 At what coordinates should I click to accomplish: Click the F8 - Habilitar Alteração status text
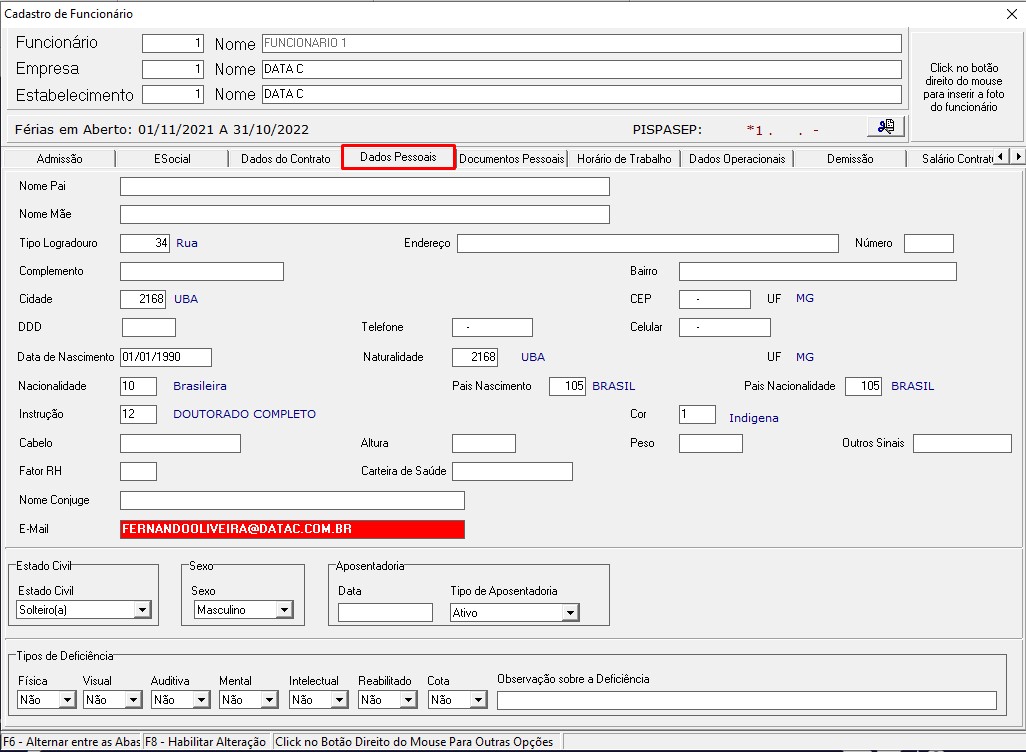pos(205,742)
